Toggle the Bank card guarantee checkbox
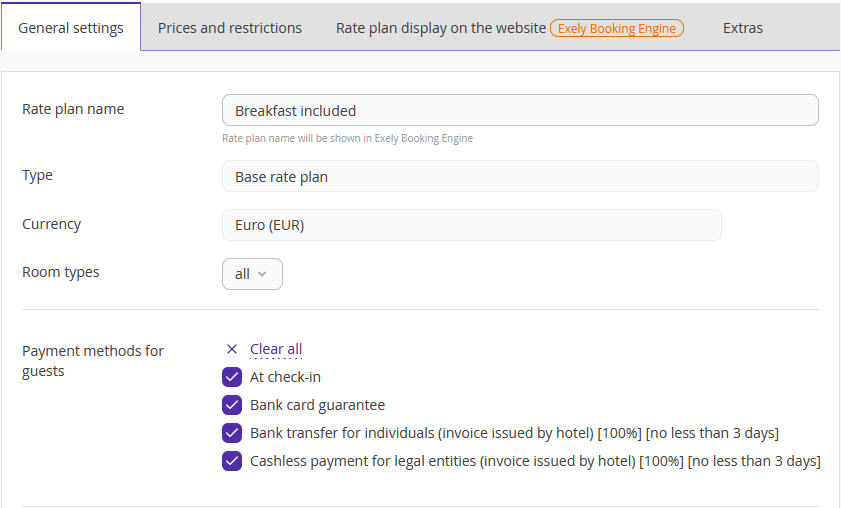The image size is (841, 508). tap(232, 405)
